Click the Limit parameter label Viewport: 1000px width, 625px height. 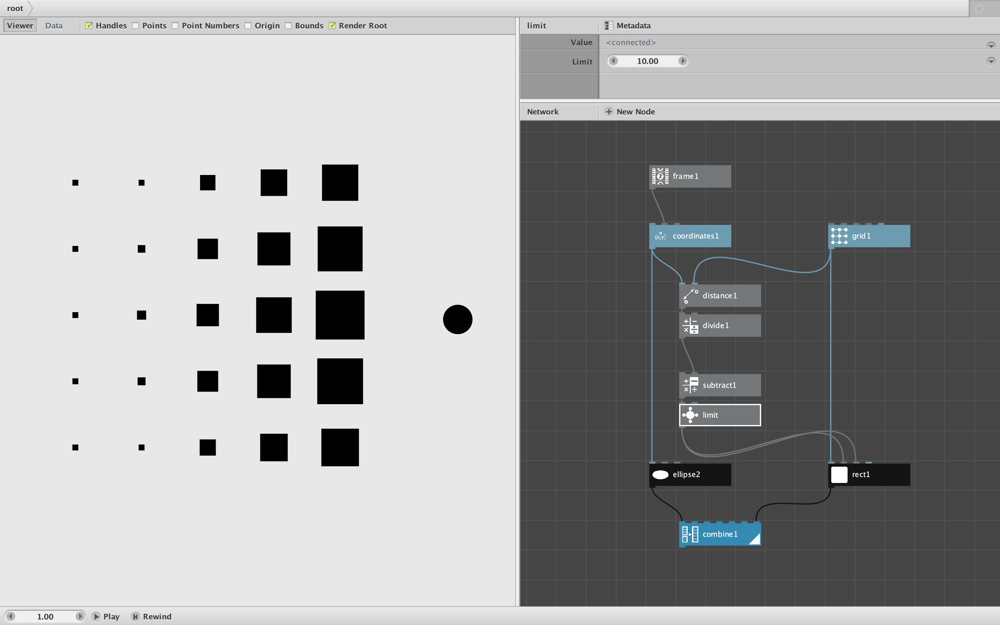[x=582, y=62]
